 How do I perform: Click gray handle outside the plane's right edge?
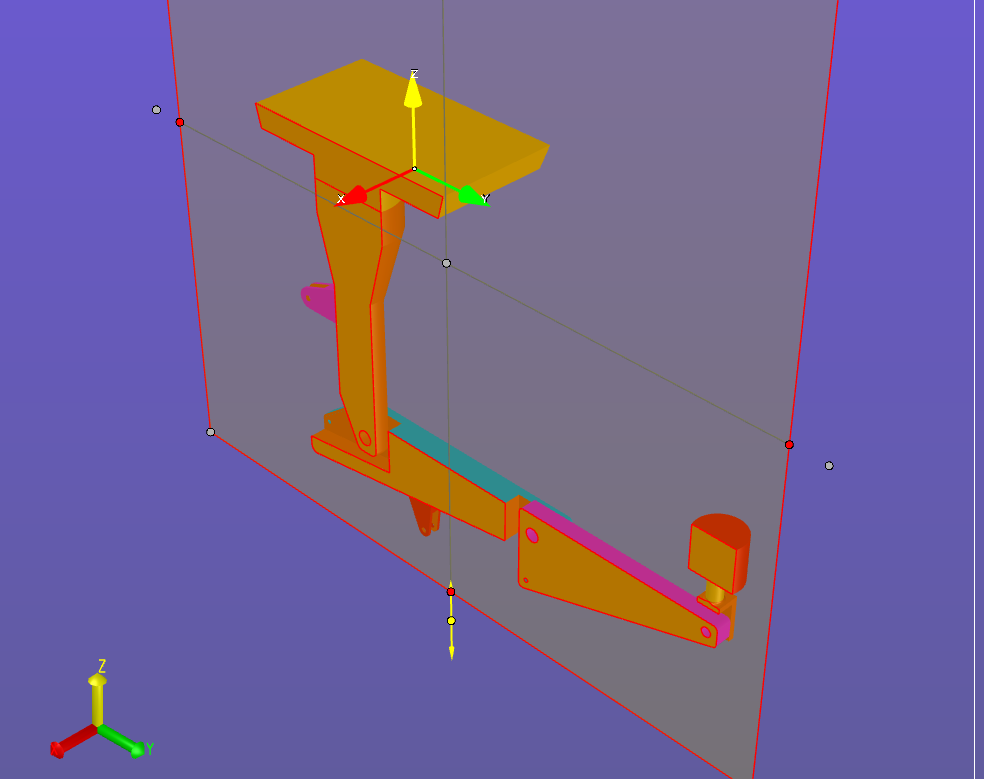tap(829, 466)
